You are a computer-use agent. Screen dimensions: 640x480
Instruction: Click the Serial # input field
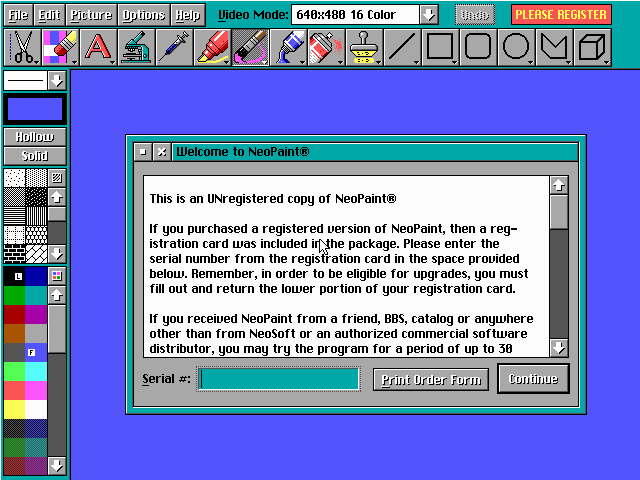(278, 379)
